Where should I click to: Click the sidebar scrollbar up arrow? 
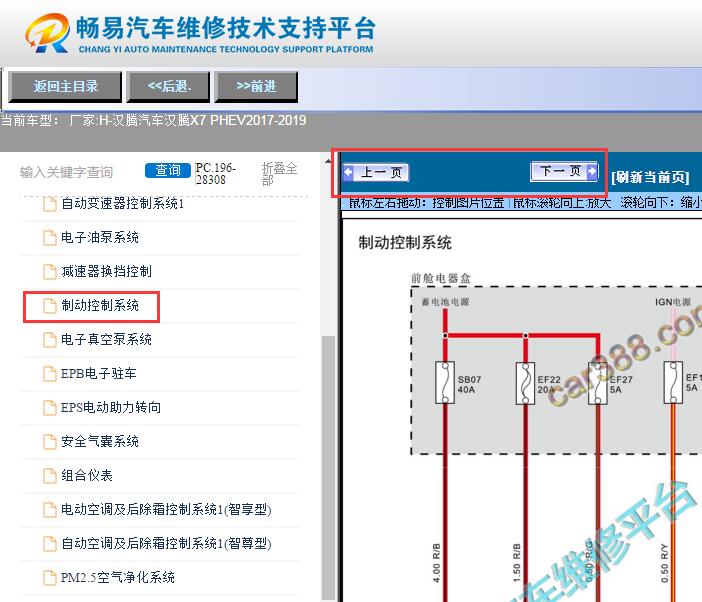click(x=329, y=161)
